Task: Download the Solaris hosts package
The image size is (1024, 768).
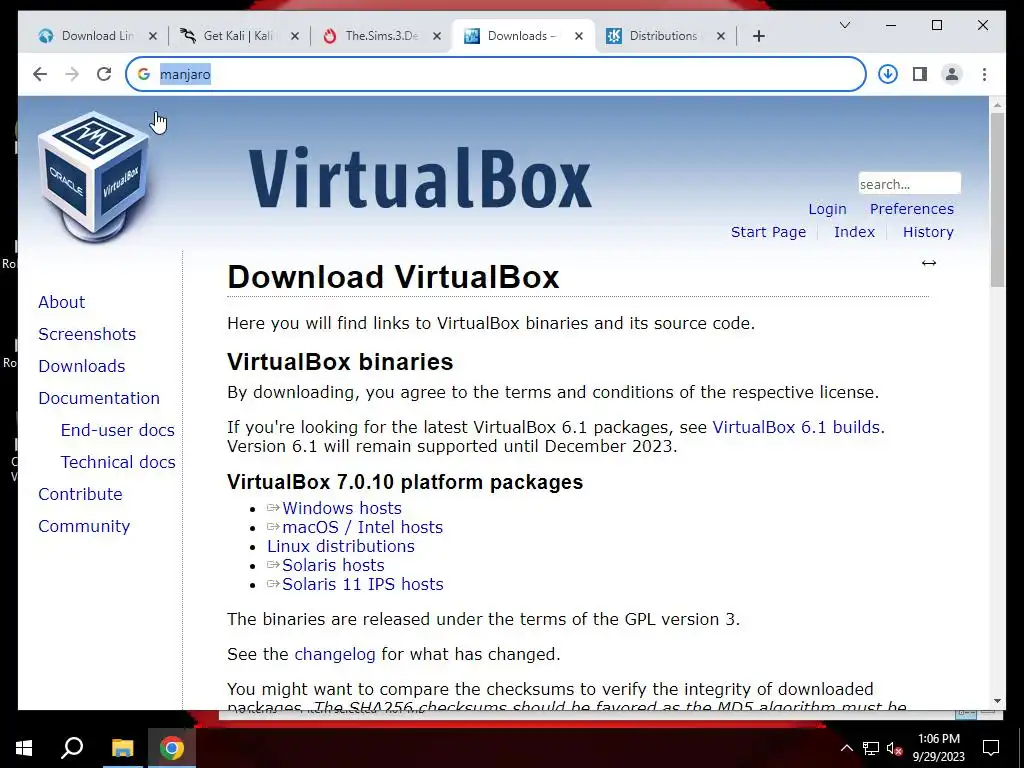Action: [333, 565]
